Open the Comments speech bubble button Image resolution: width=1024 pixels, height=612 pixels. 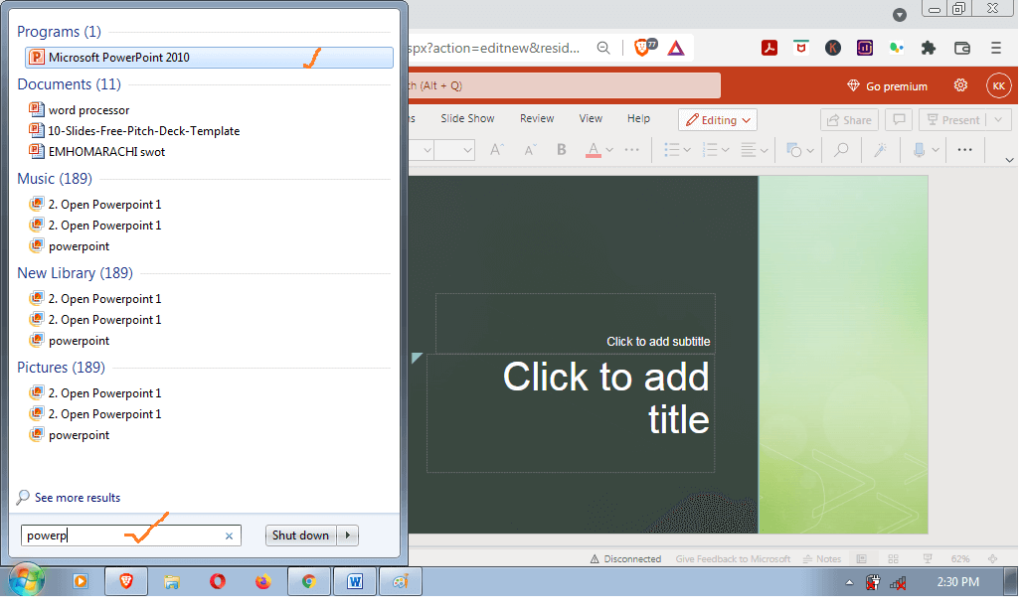point(899,120)
